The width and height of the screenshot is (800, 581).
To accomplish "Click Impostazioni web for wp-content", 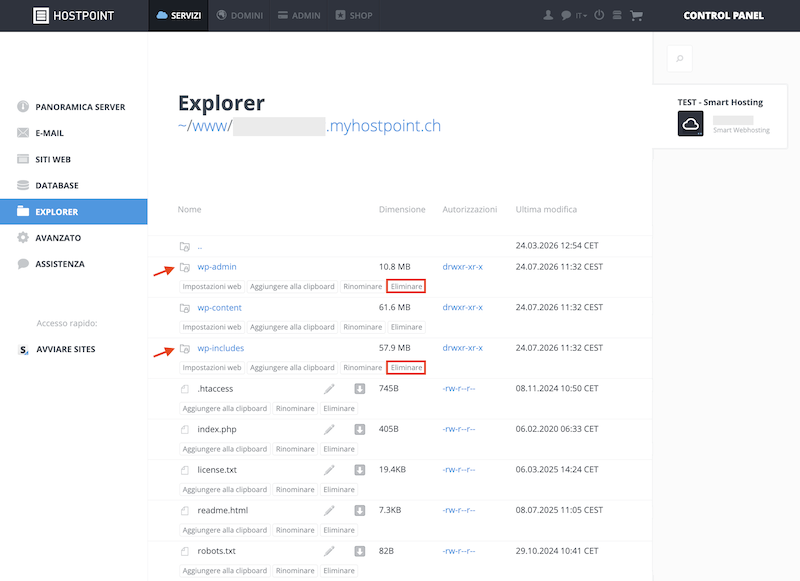I will pos(212,327).
